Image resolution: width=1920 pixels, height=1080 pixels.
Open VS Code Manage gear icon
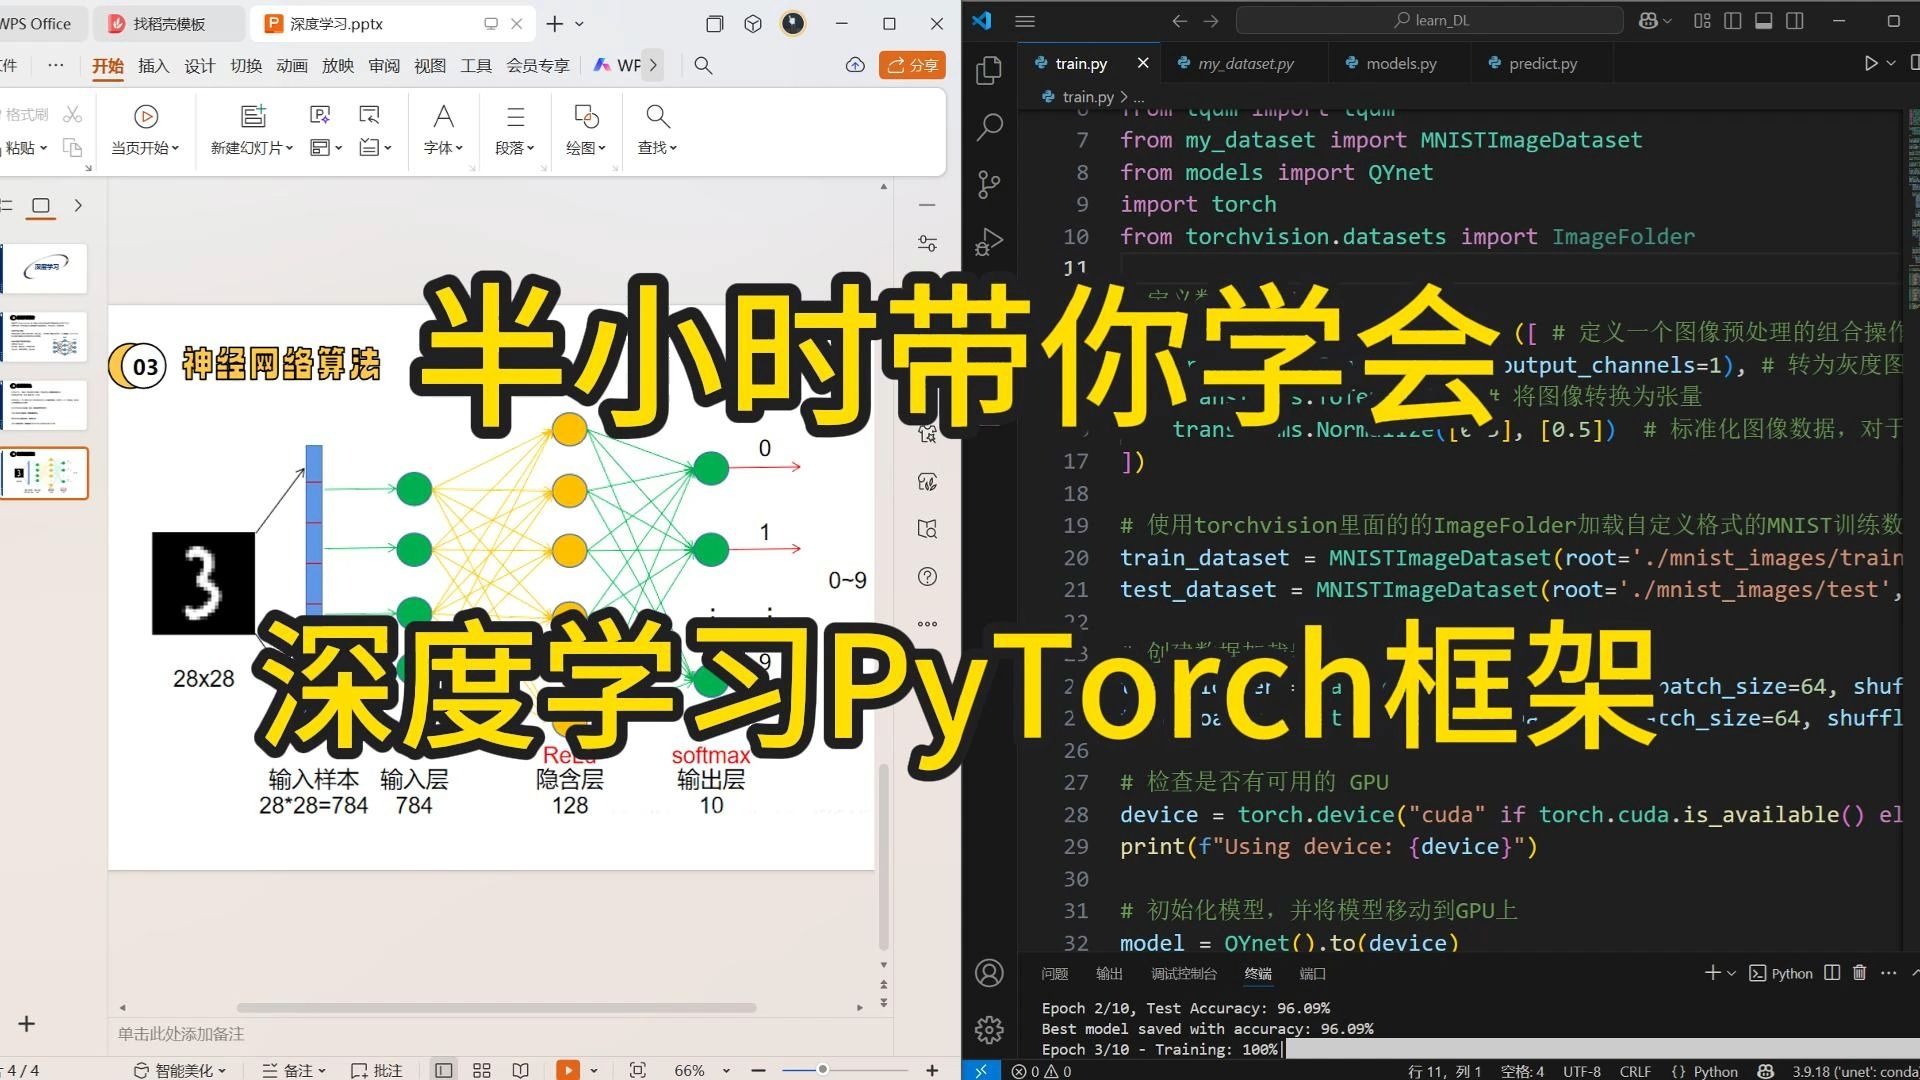989,1029
